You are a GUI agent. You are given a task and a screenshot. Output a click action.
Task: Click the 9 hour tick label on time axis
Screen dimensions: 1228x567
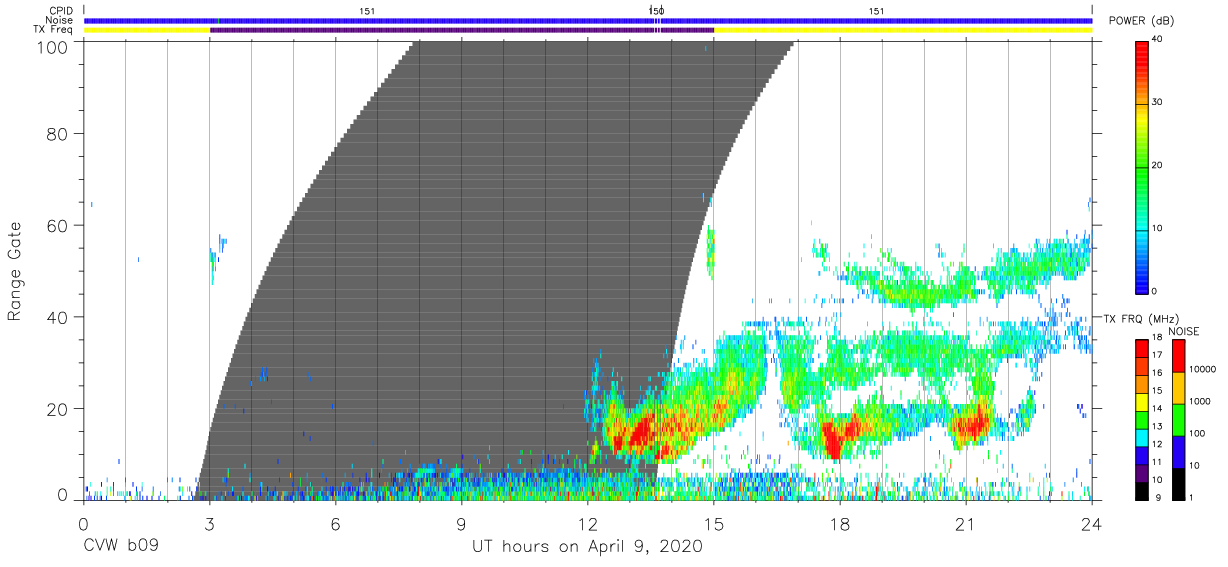click(461, 524)
